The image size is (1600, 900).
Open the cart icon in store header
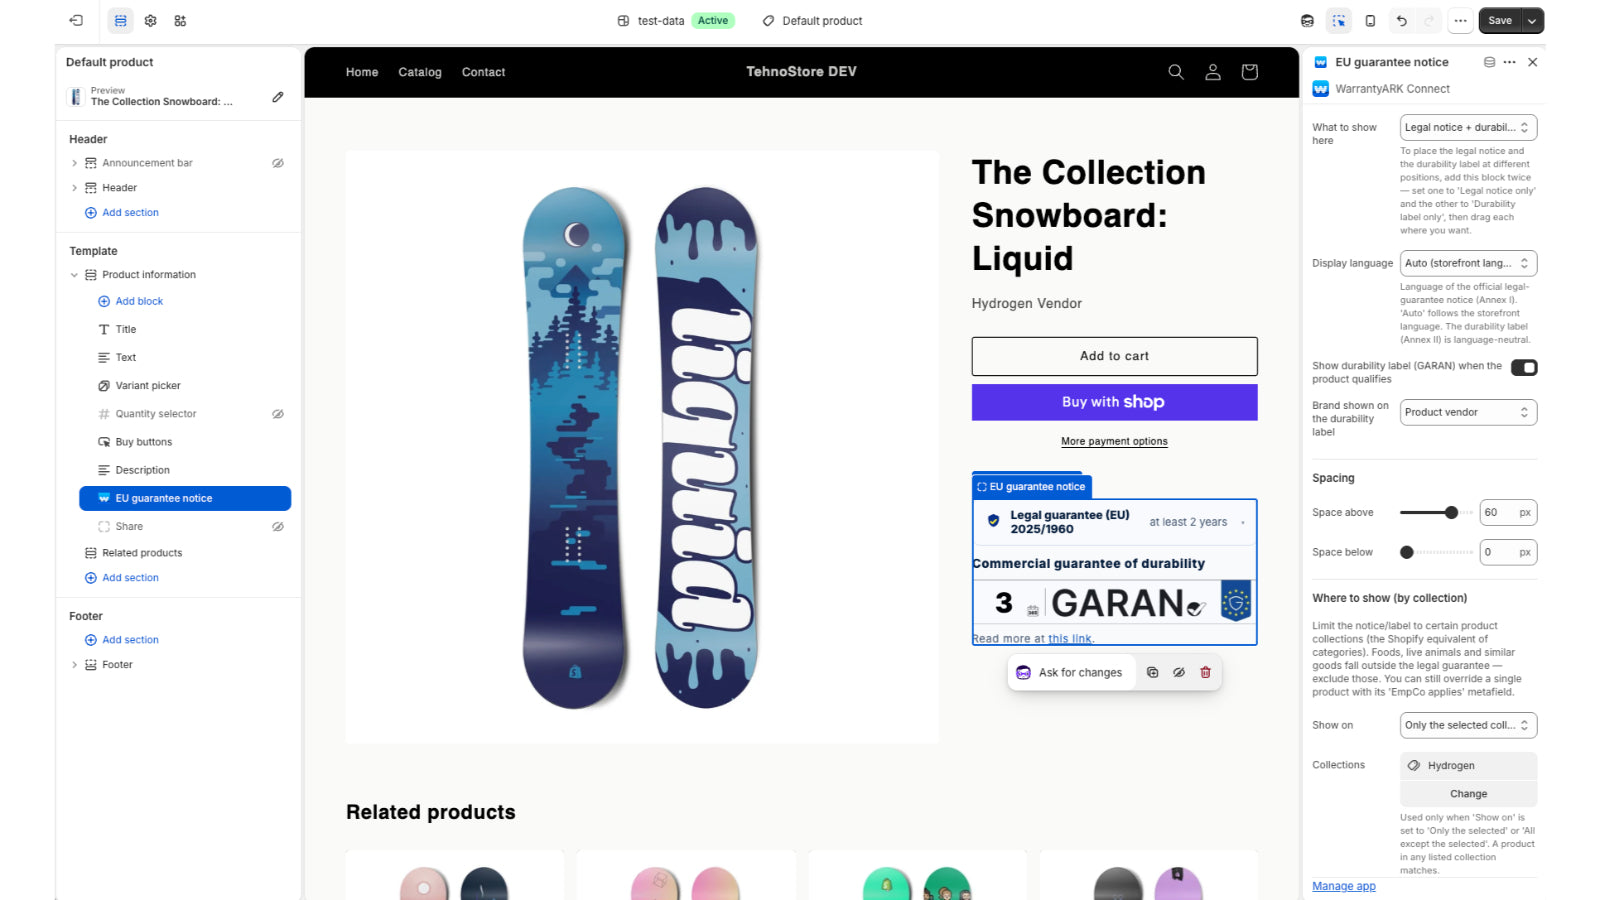coord(1249,72)
